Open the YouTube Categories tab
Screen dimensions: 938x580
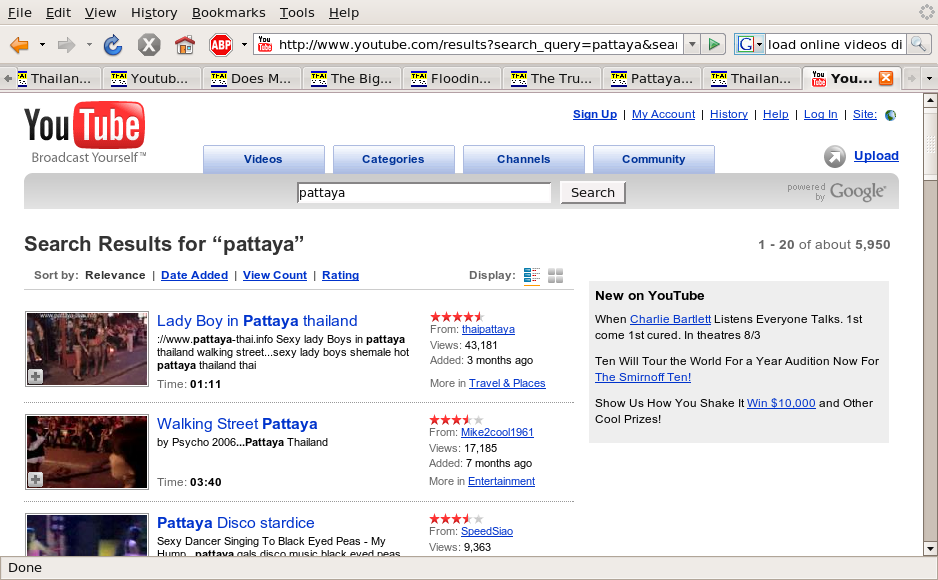(x=393, y=159)
